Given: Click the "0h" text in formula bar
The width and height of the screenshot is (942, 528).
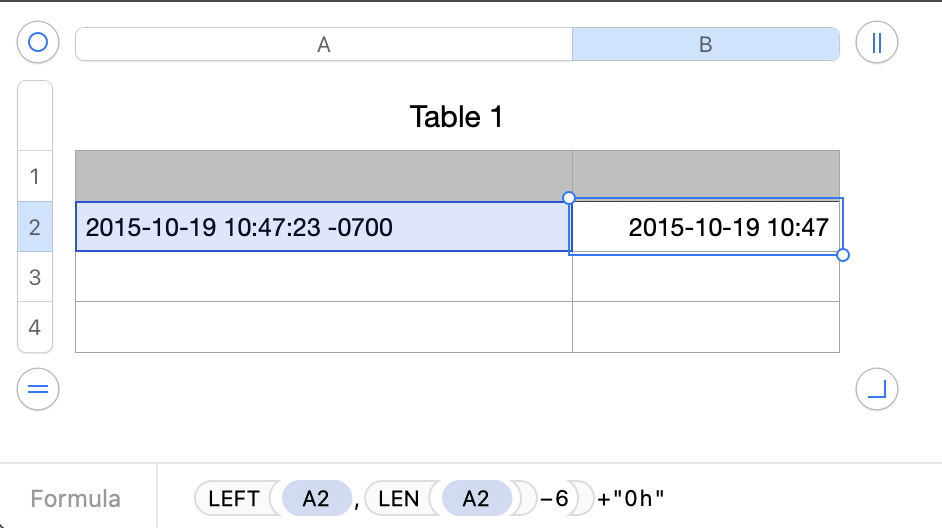Looking at the screenshot, I should tap(638, 498).
